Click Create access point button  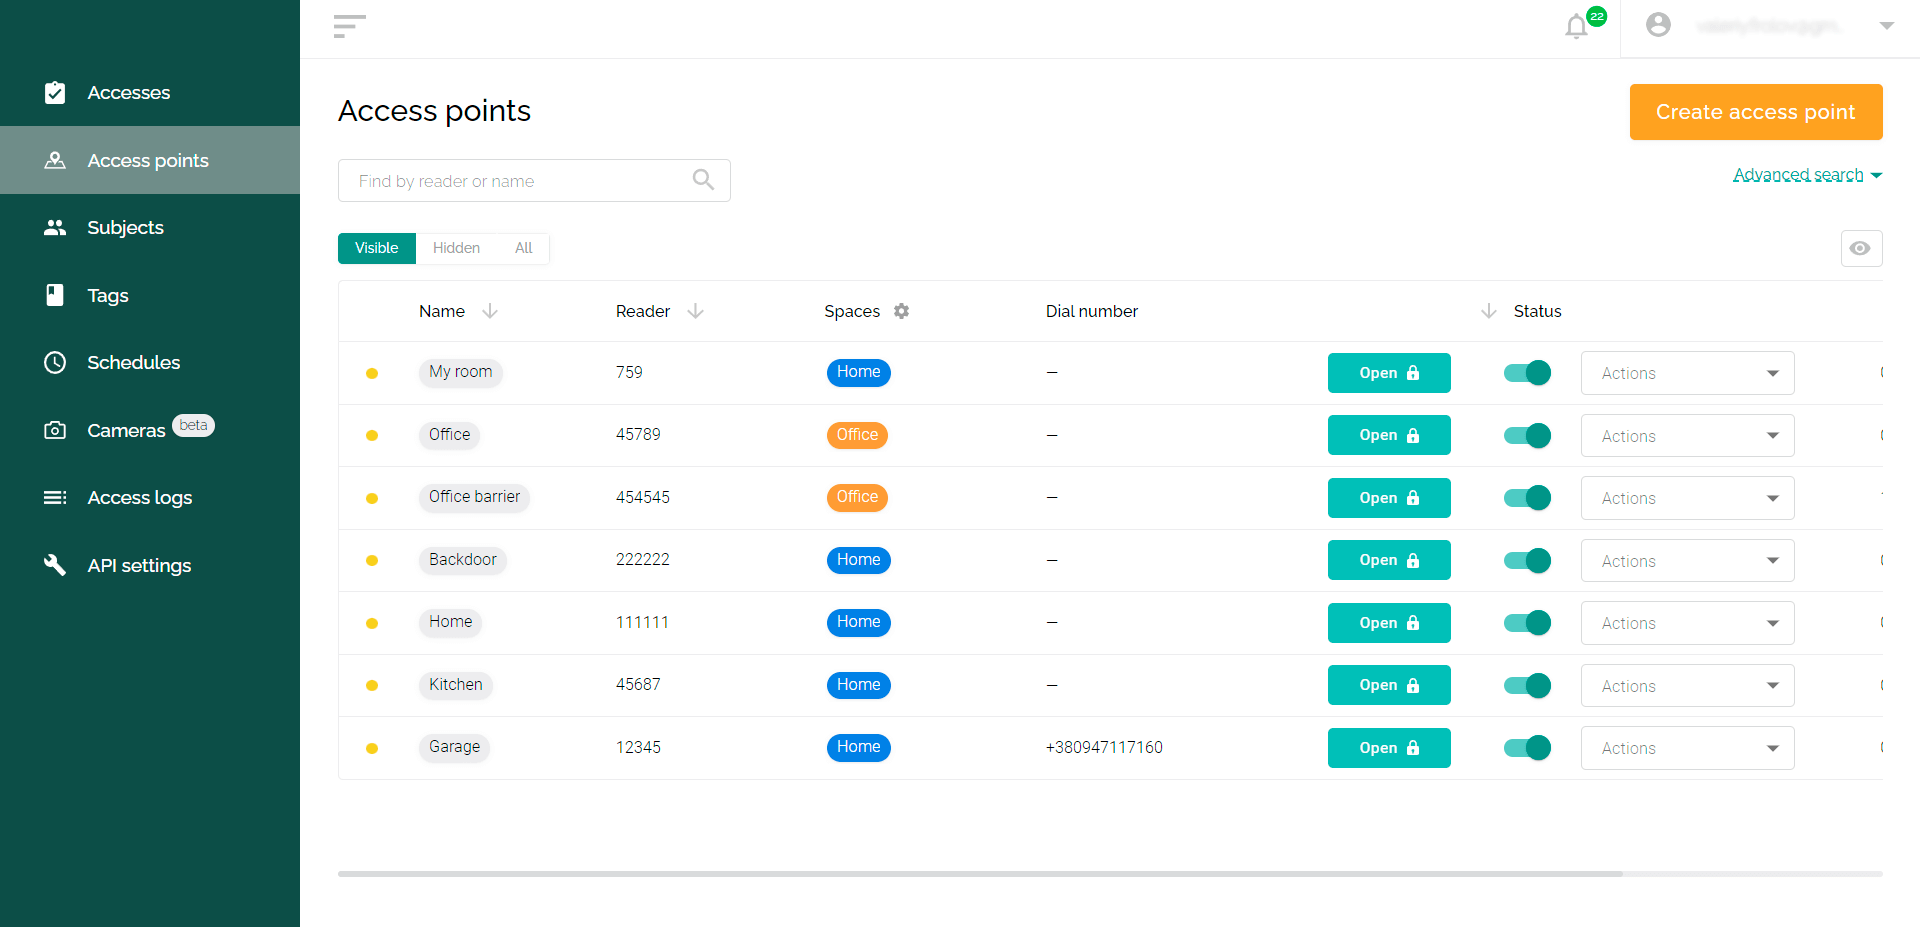pyautogui.click(x=1756, y=112)
